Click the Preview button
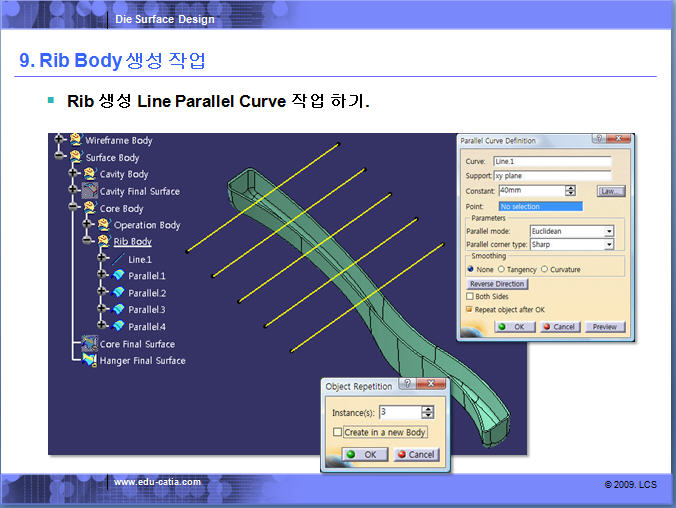The height and width of the screenshot is (508, 676). click(x=604, y=327)
